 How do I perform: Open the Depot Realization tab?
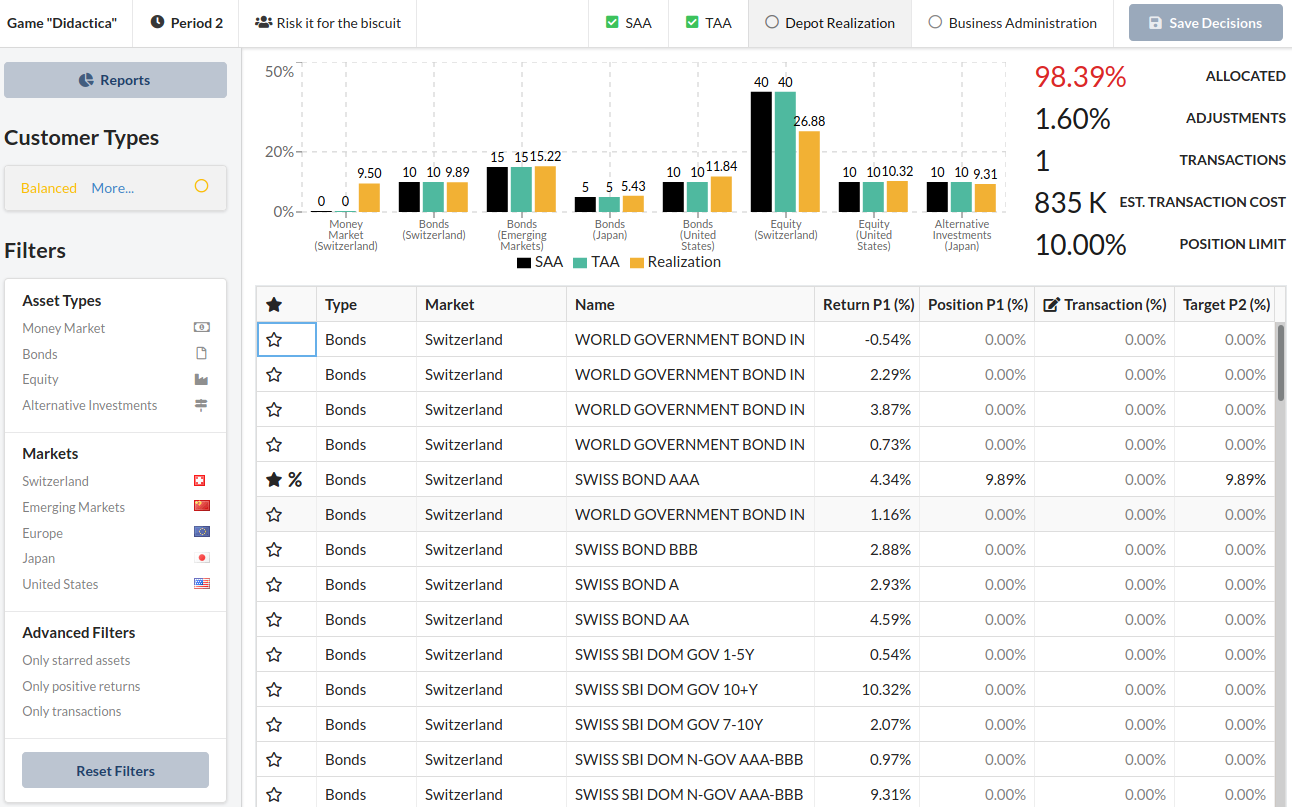[x=829, y=23]
